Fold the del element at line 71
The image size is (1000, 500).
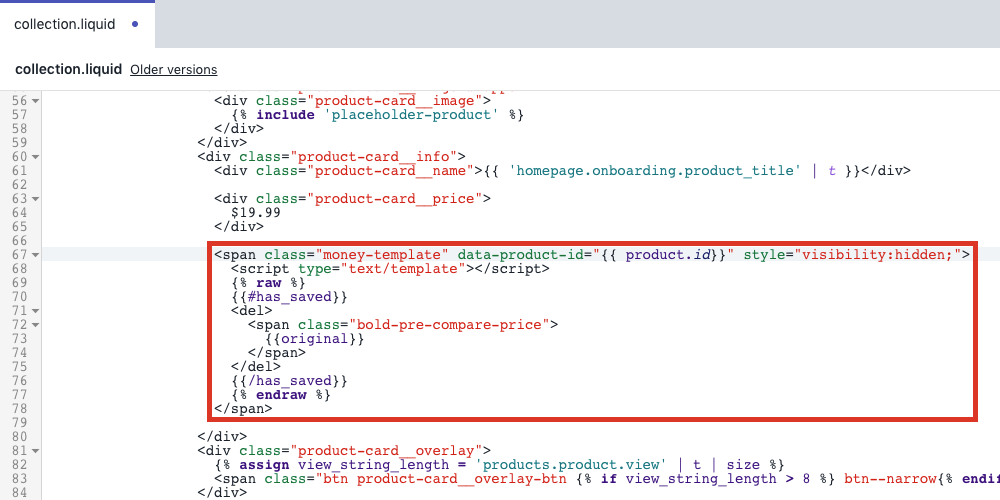point(36,311)
